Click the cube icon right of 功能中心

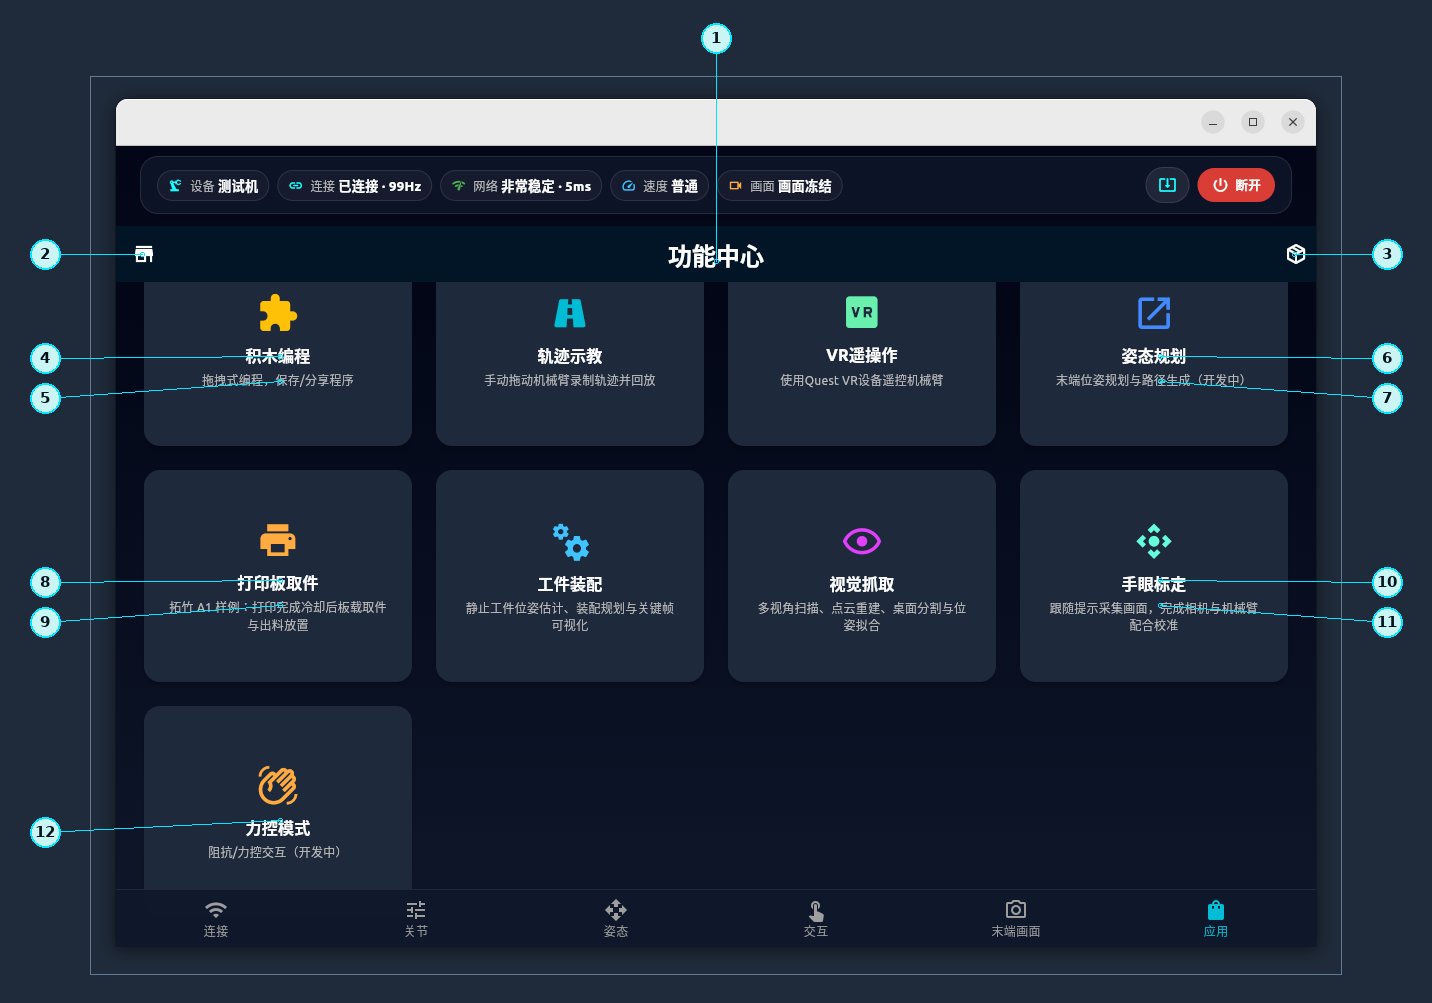tap(1296, 254)
